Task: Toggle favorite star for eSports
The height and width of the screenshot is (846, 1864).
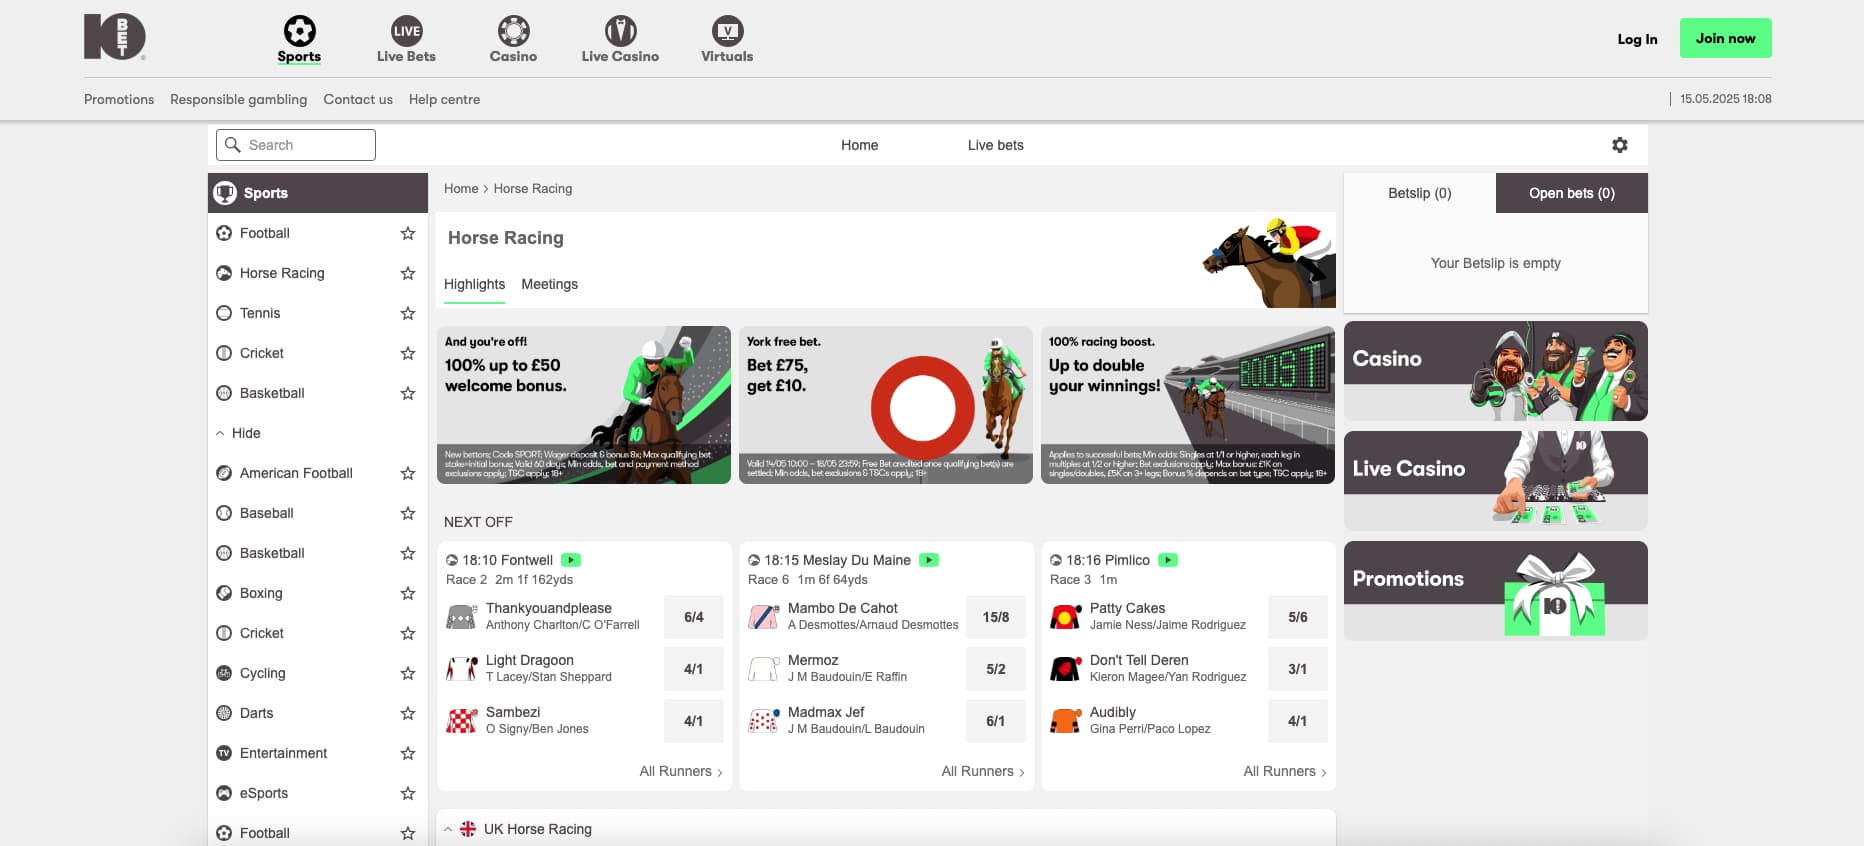Action: 408,793
